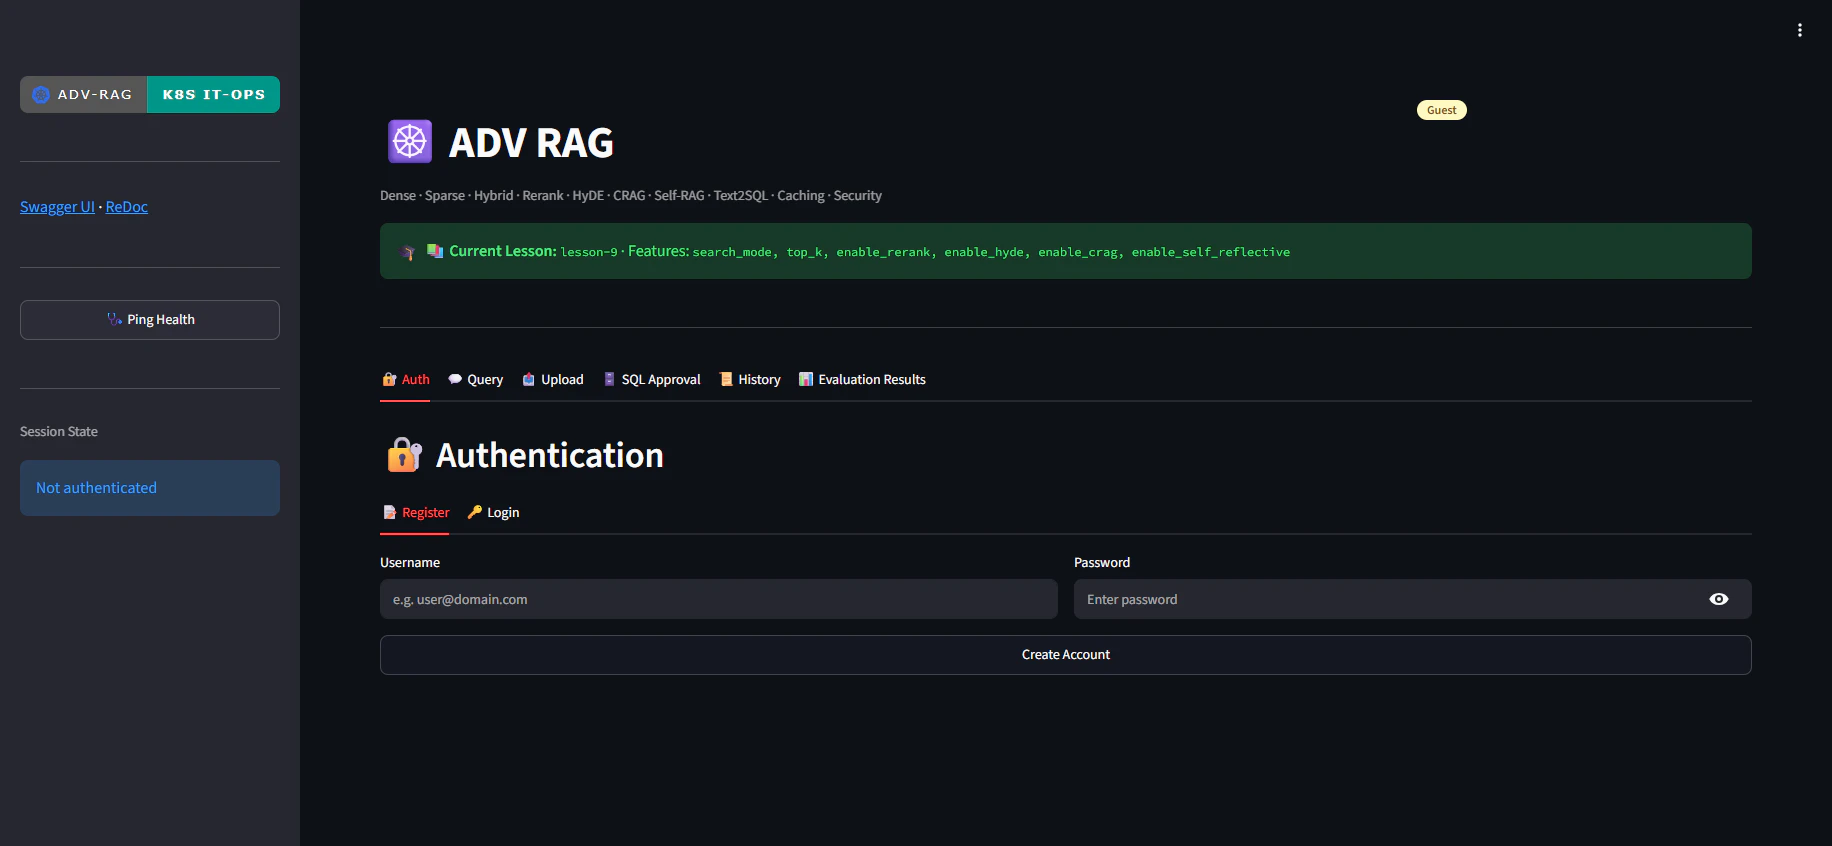Open the Evaluation Results tab

(x=862, y=380)
